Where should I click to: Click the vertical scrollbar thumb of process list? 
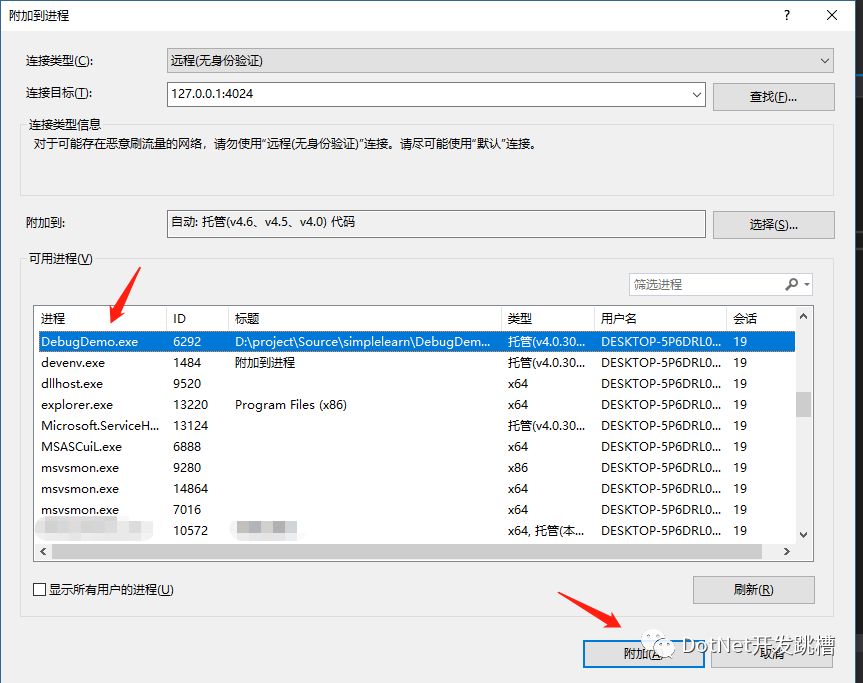804,405
